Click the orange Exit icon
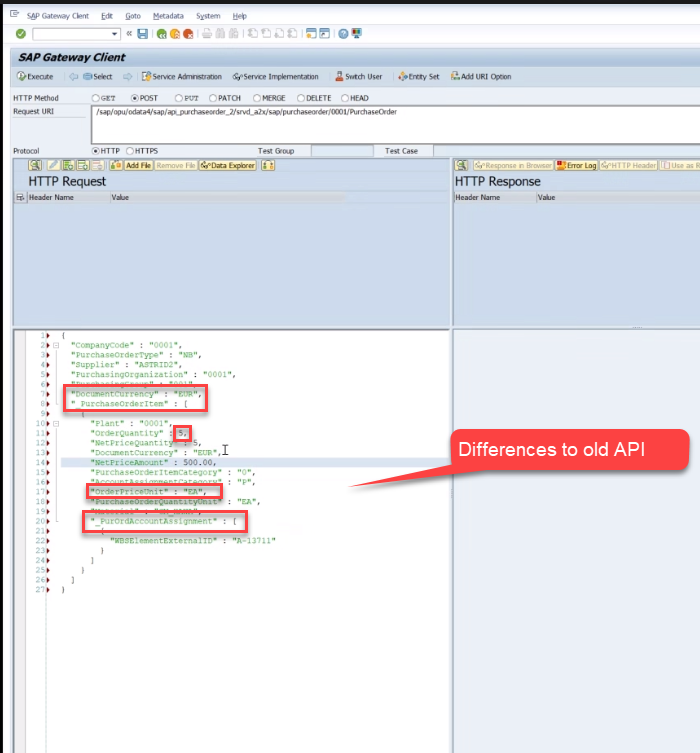700x753 pixels. click(175, 34)
